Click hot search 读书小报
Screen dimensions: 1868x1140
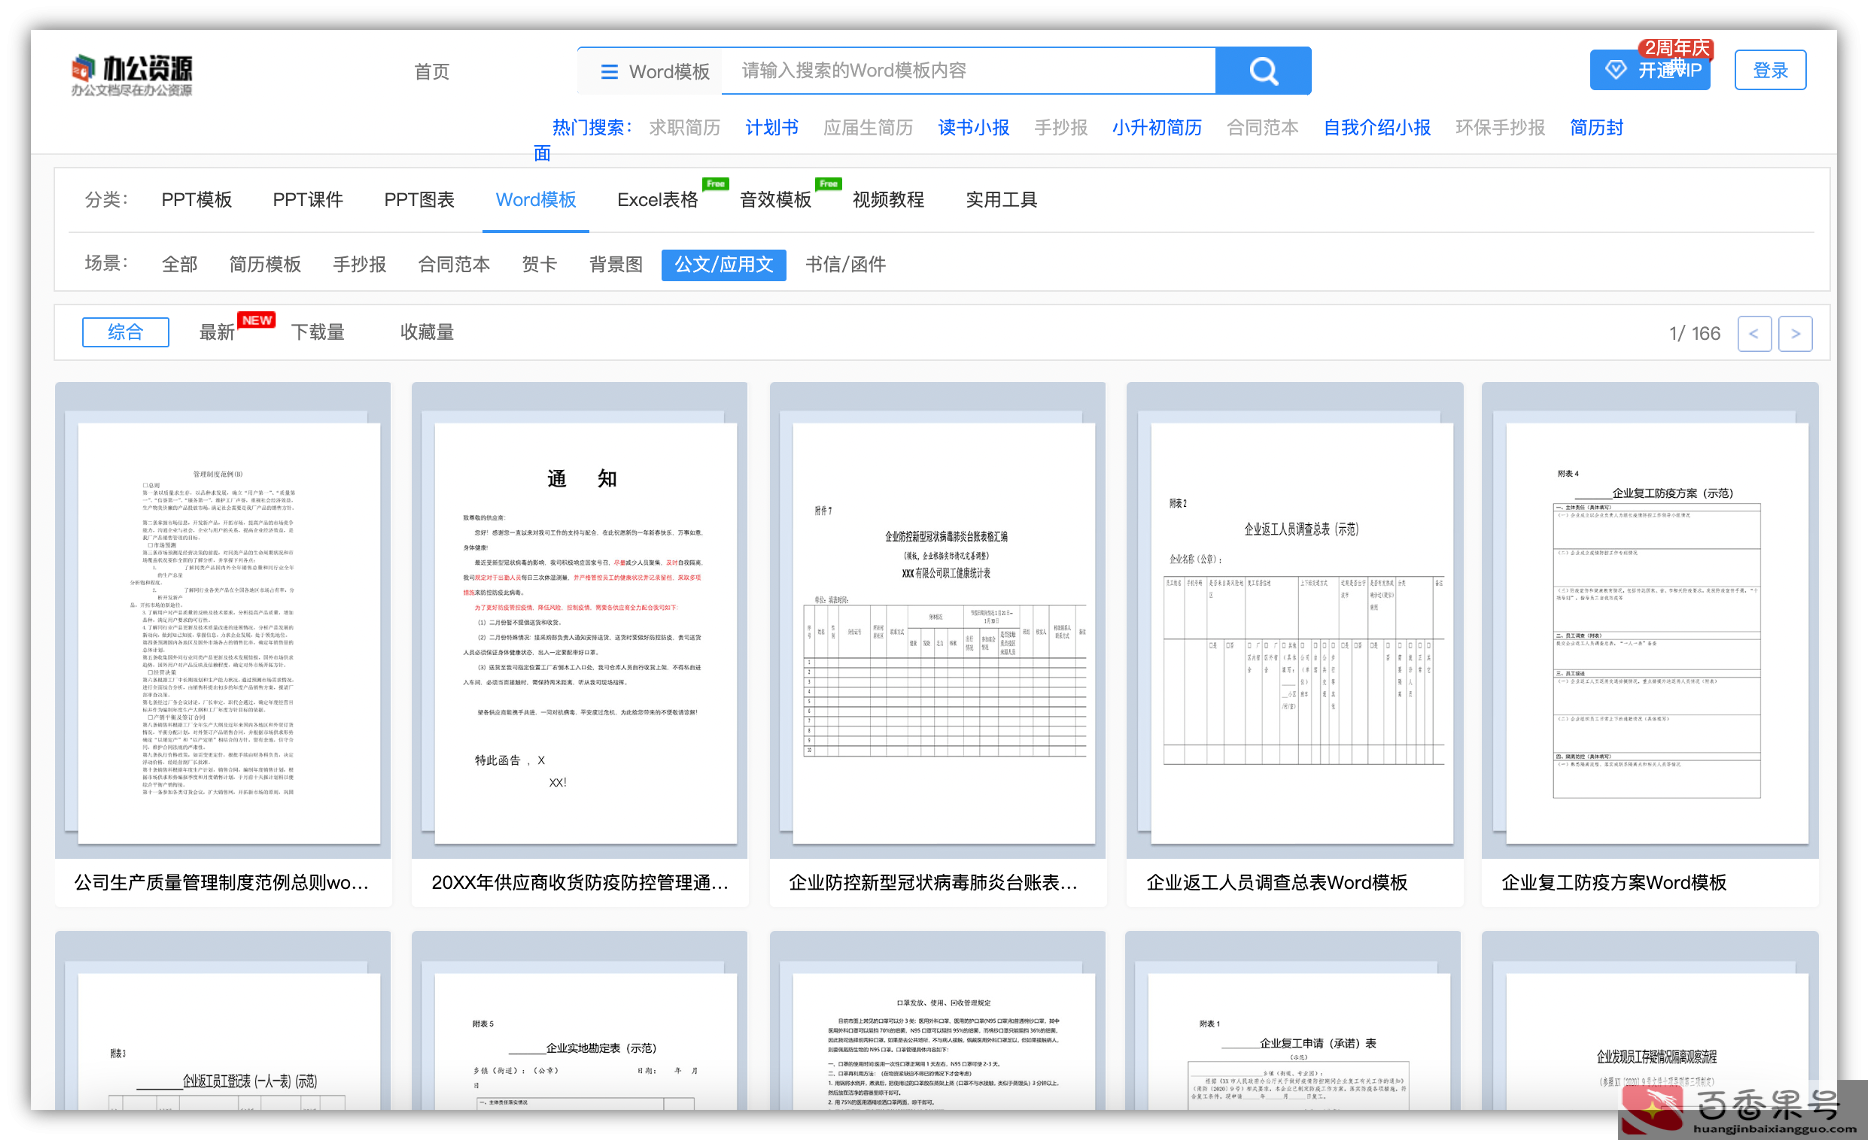(974, 128)
